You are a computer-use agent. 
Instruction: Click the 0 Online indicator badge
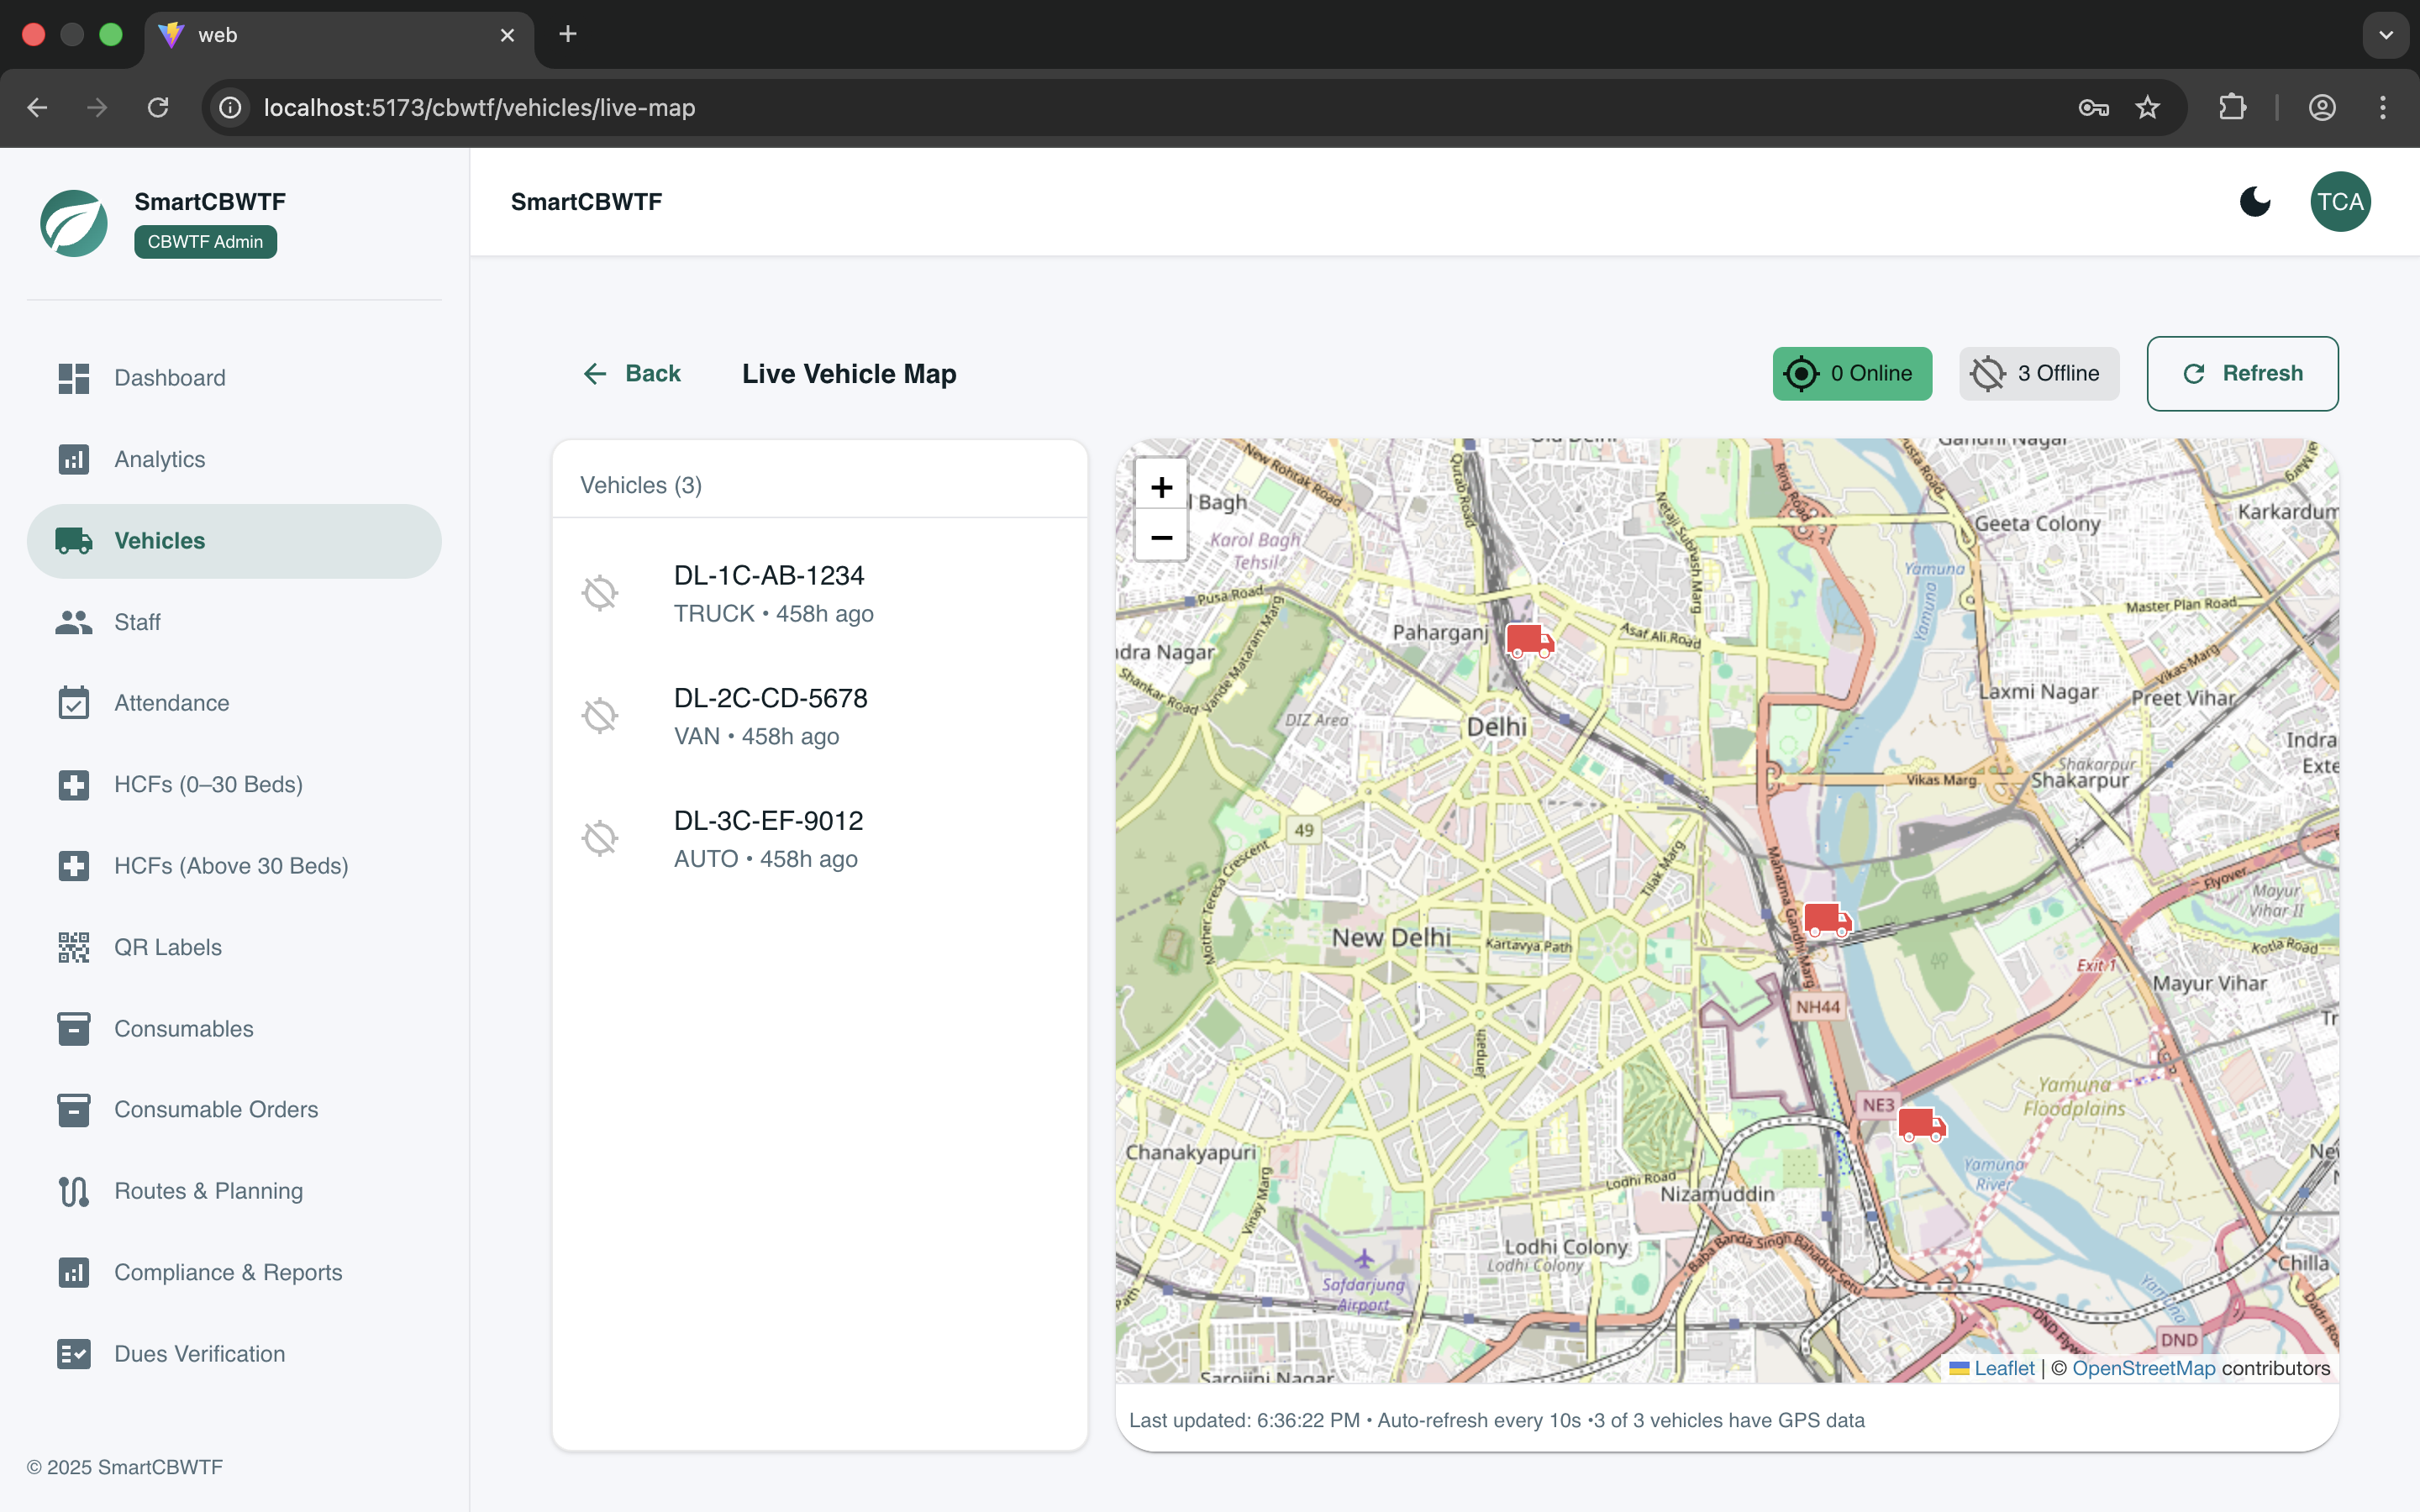(x=1851, y=373)
